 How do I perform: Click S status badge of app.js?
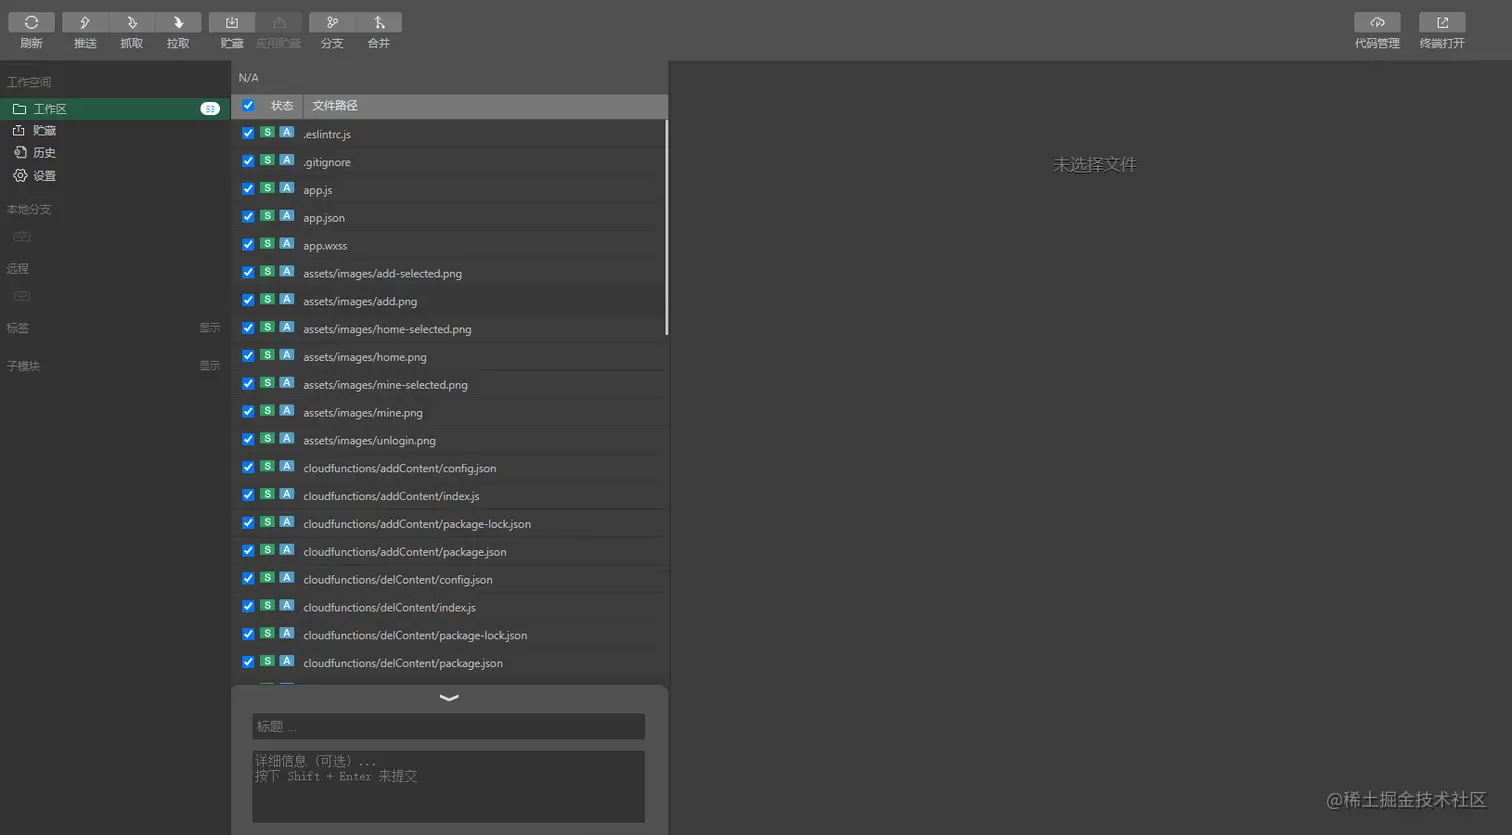pyautogui.click(x=267, y=188)
